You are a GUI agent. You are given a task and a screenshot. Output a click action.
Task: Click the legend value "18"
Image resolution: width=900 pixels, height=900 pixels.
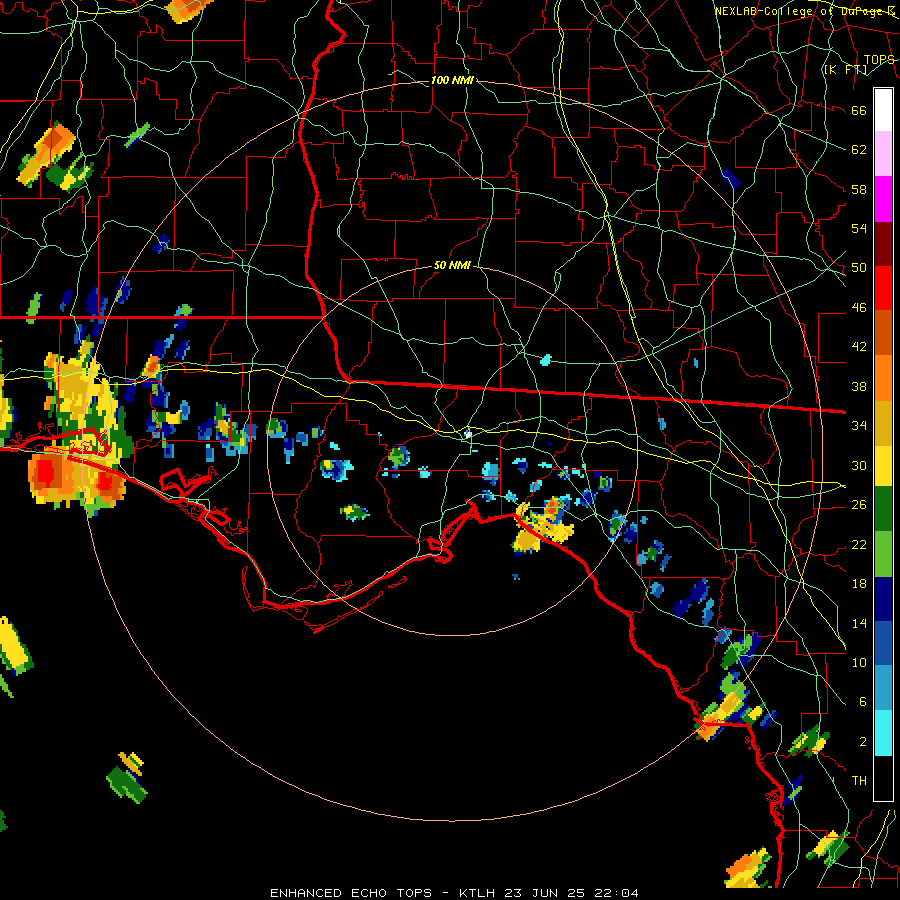(x=859, y=584)
